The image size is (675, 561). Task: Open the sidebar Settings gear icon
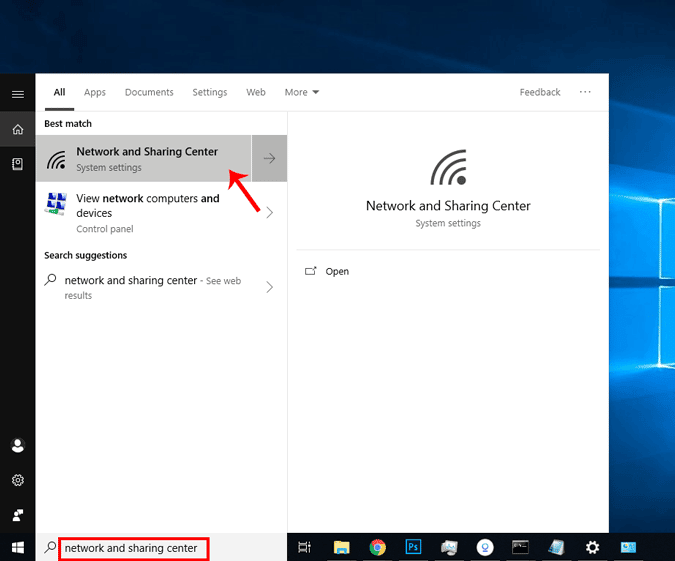(18, 480)
